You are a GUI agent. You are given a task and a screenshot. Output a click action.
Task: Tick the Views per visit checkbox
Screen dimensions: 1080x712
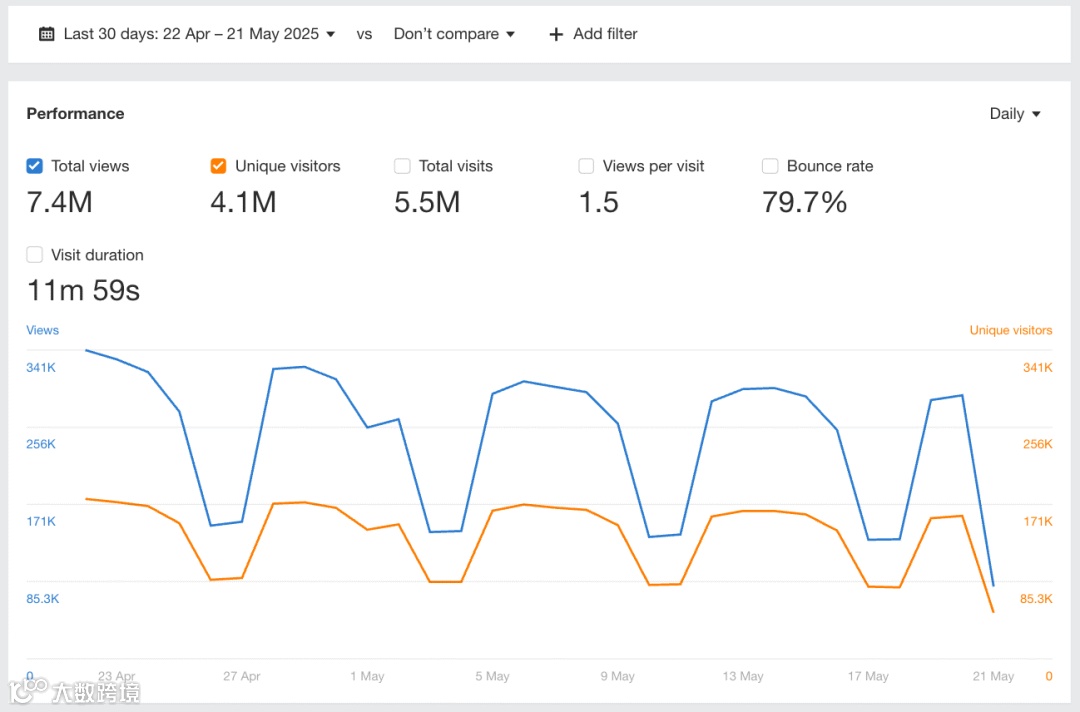(x=586, y=166)
